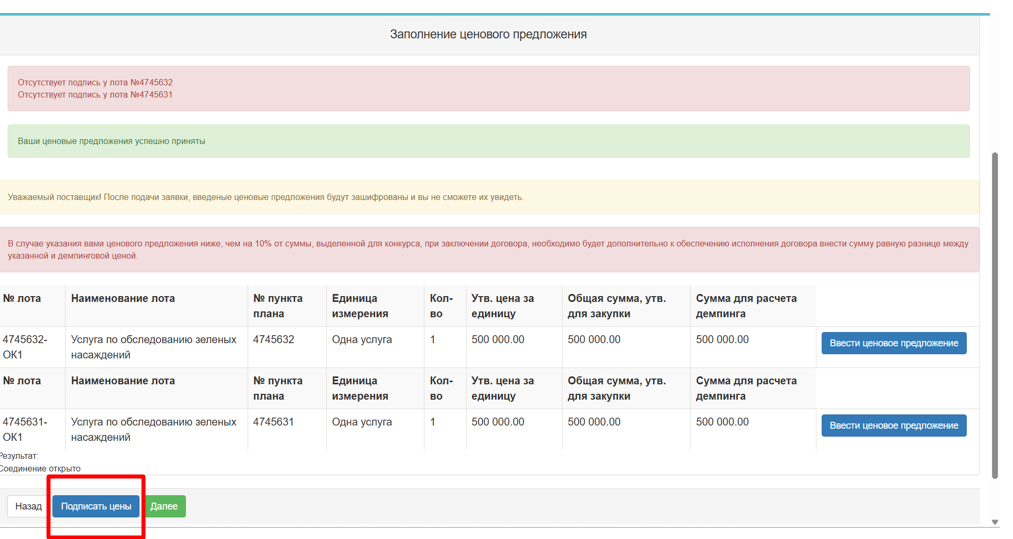Viewport: 1013px width, 539px height.
Task: Select the missing signature message for lot №4745632
Action: 95,83
